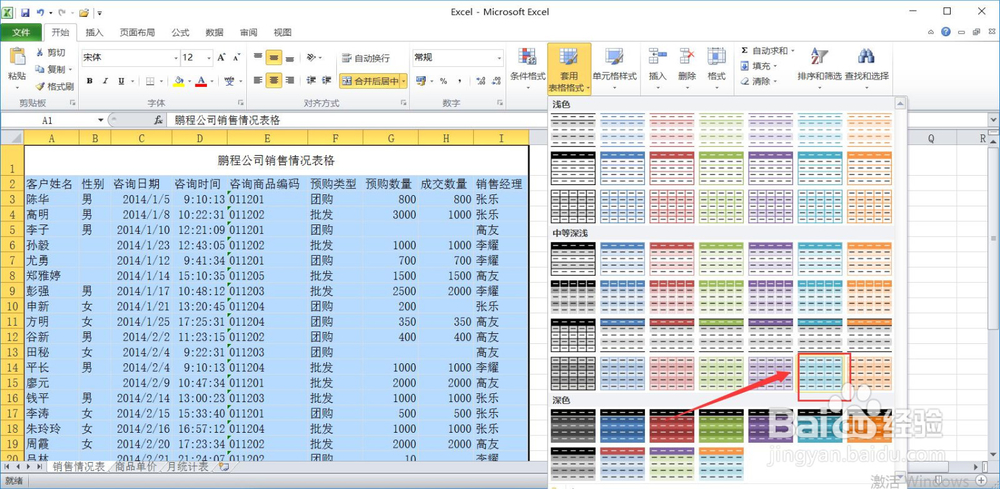Viewport: 1000px width, 489px height.
Task: Toggle Bold formatting
Action: [x=90, y=81]
